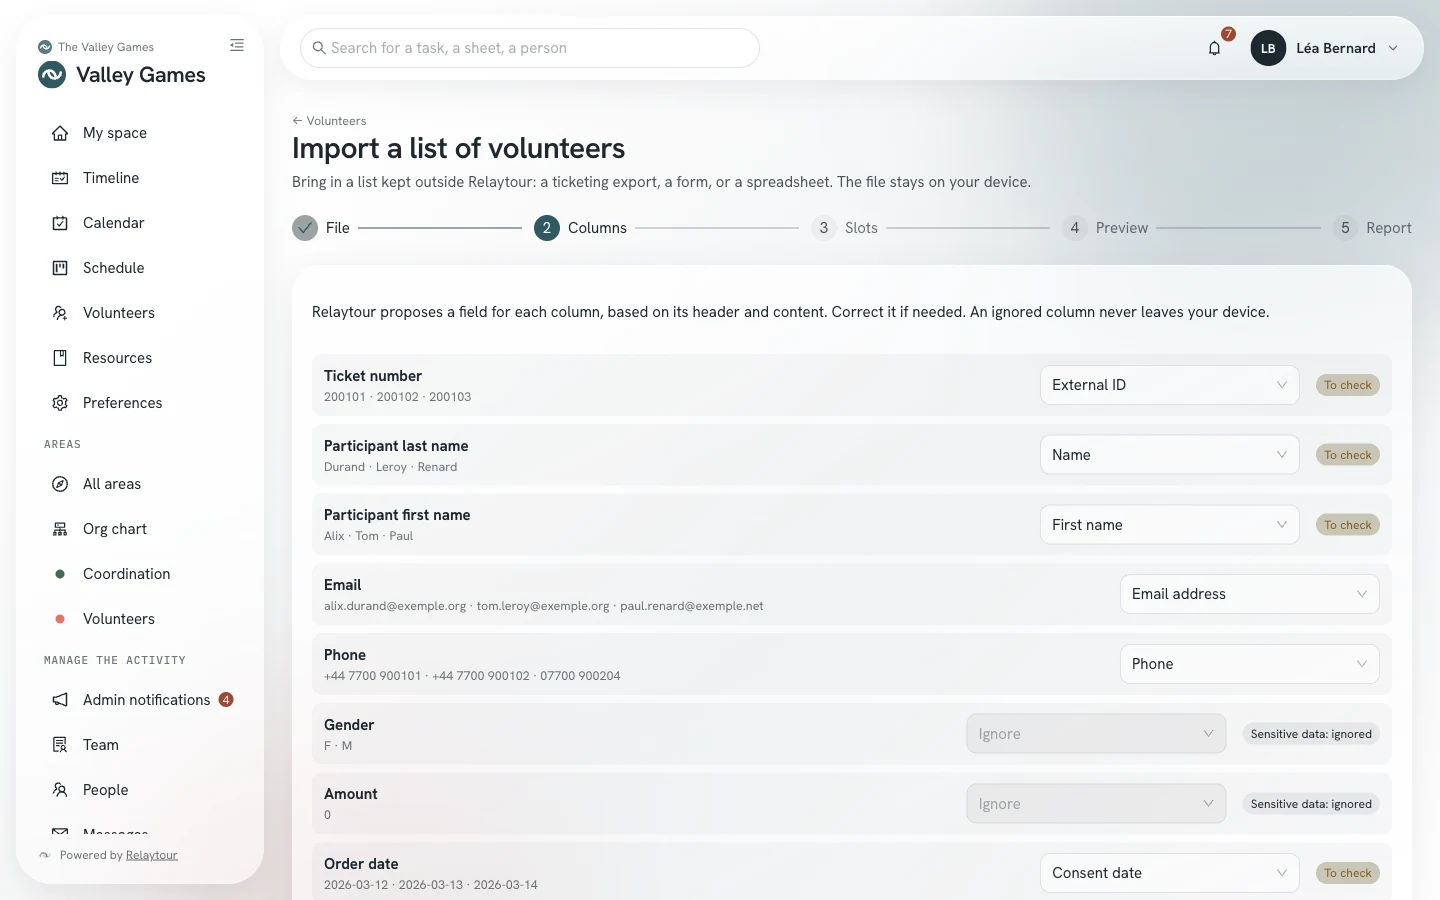The image size is (1440, 900).
Task: Open the Ticket number field dropdown
Action: [1169, 385]
